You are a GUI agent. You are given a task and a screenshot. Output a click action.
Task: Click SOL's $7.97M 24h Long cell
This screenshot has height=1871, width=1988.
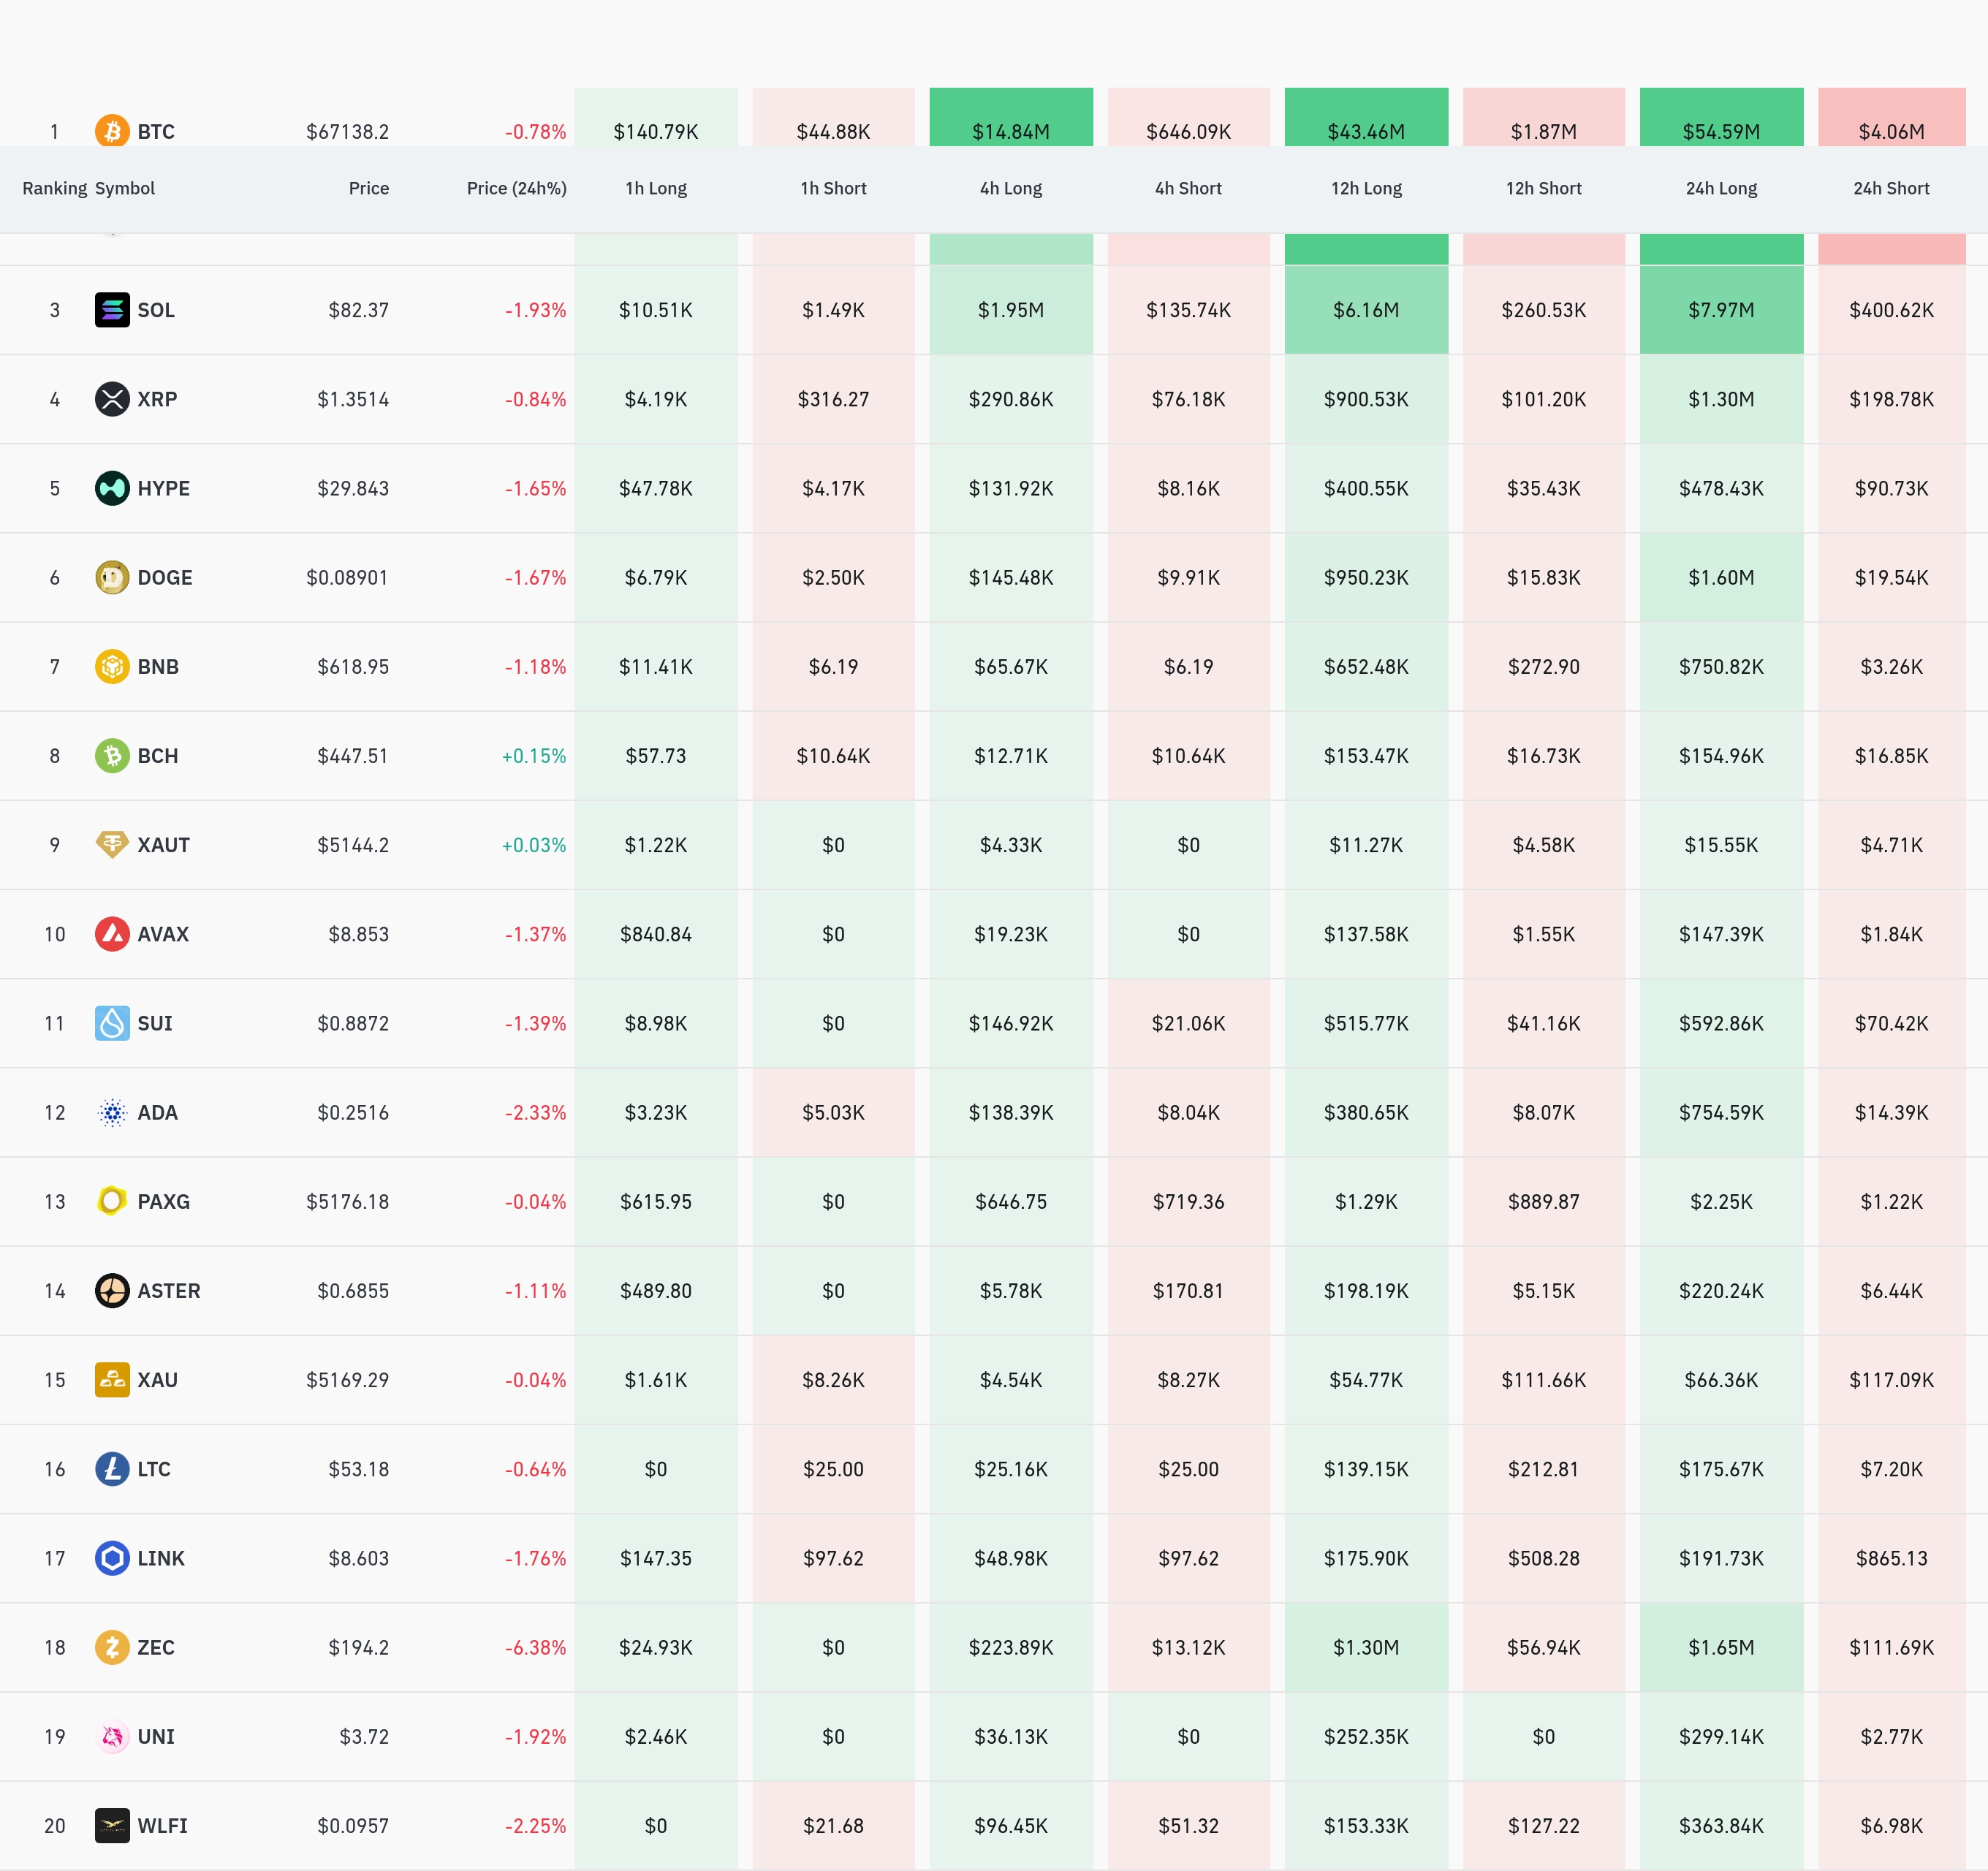[x=1721, y=310]
